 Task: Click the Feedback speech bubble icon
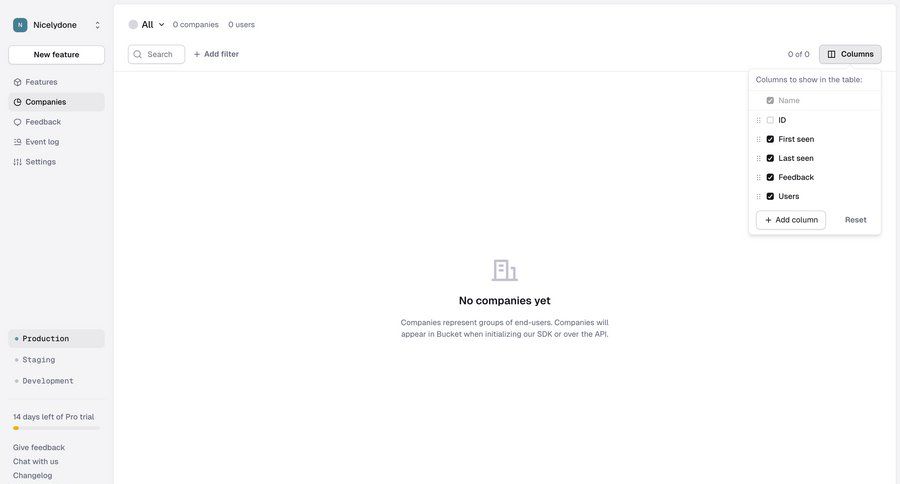[x=17, y=122]
